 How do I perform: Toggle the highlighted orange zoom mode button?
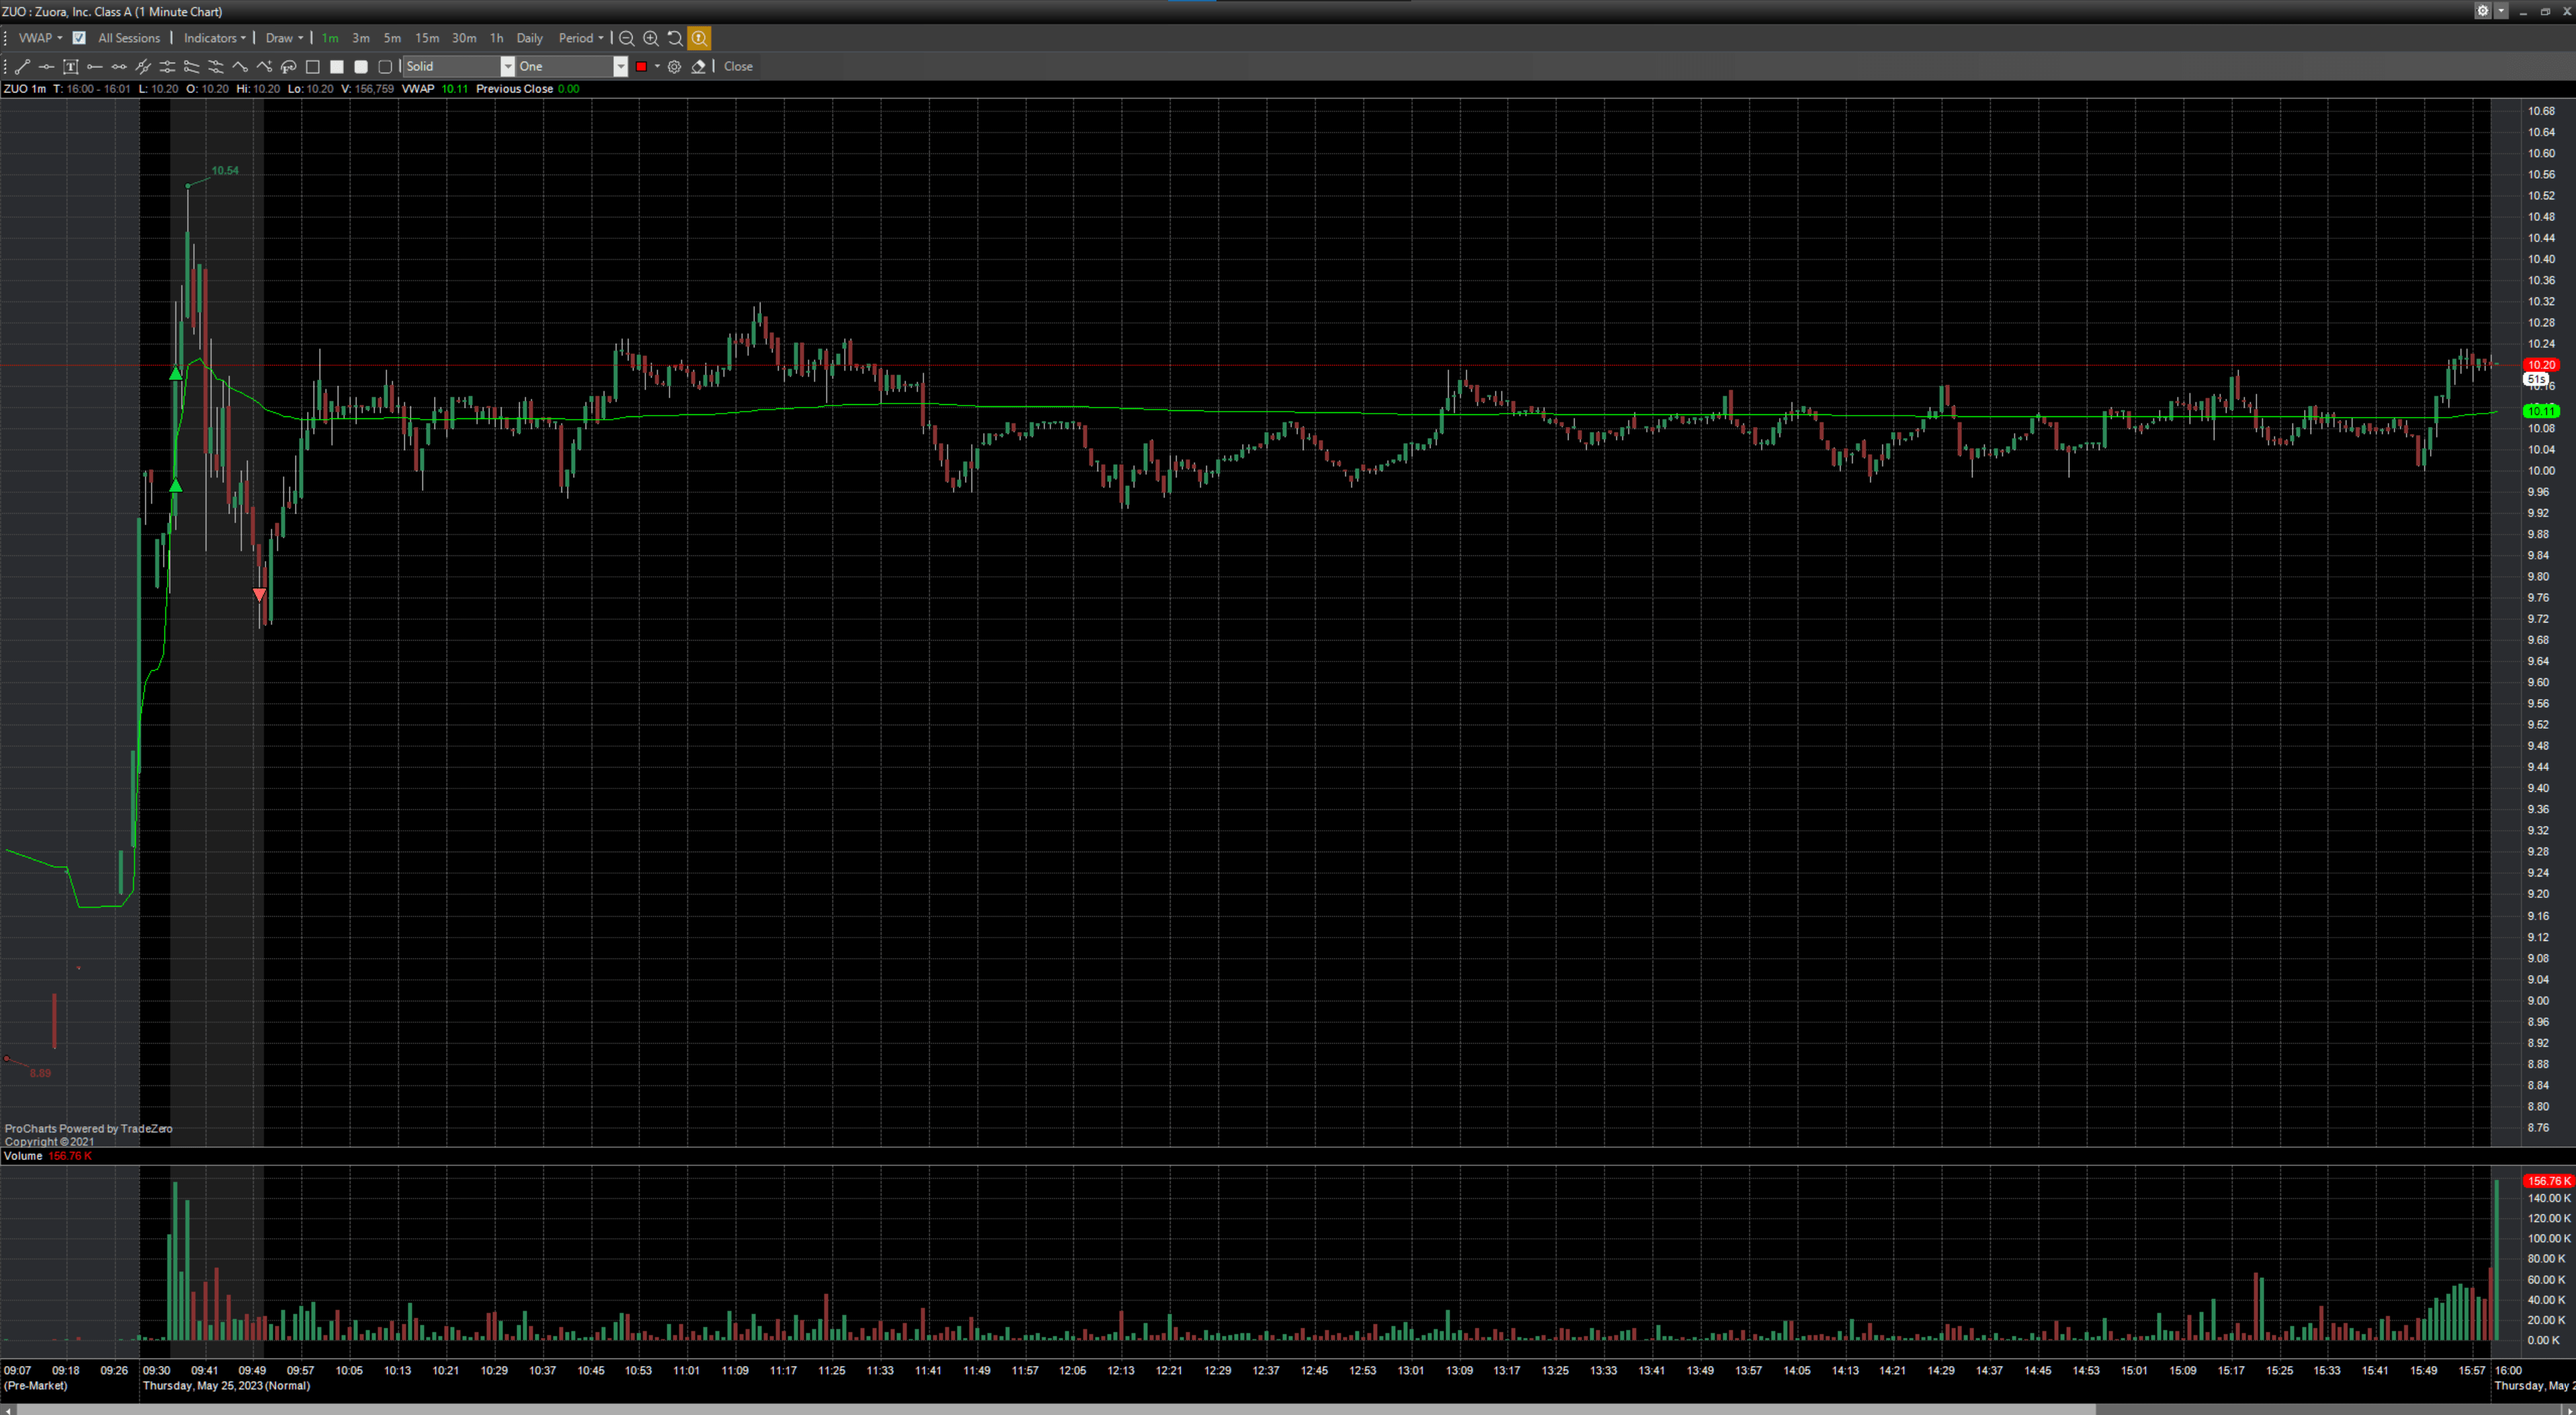coord(699,38)
